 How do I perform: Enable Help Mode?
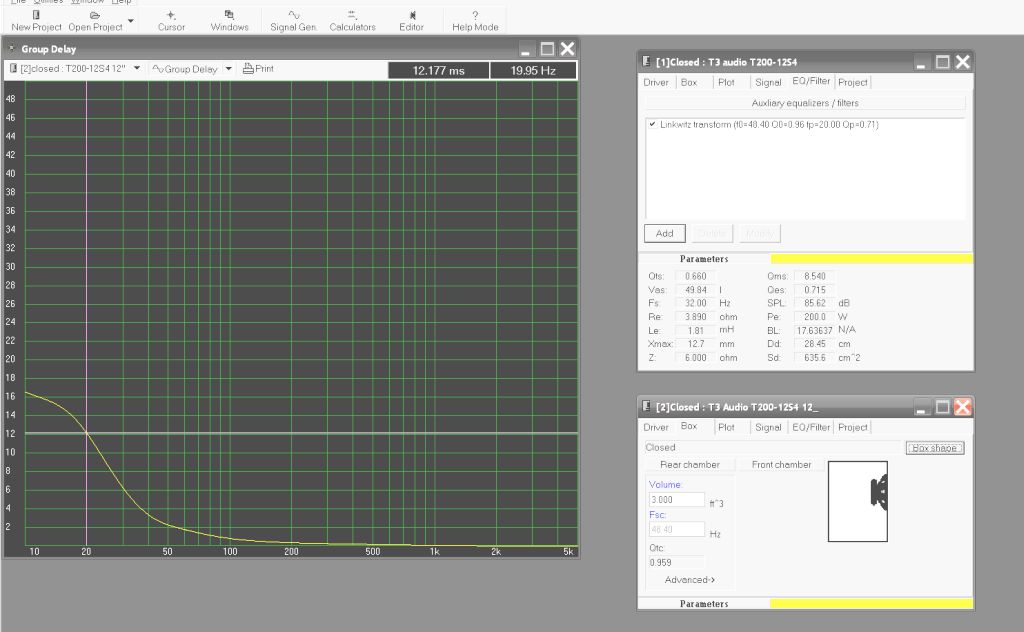point(475,21)
